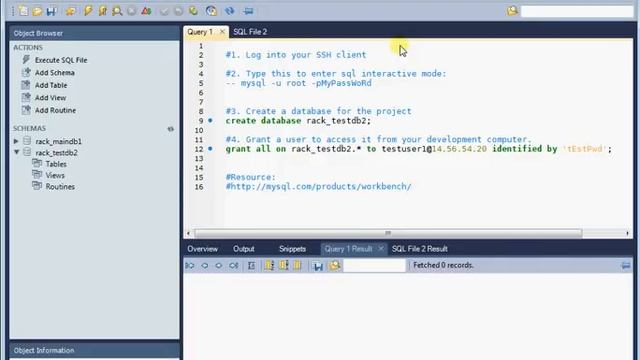Switch to the SQL File 2 tab
Screen dimensions: 640x360
pos(250,32)
